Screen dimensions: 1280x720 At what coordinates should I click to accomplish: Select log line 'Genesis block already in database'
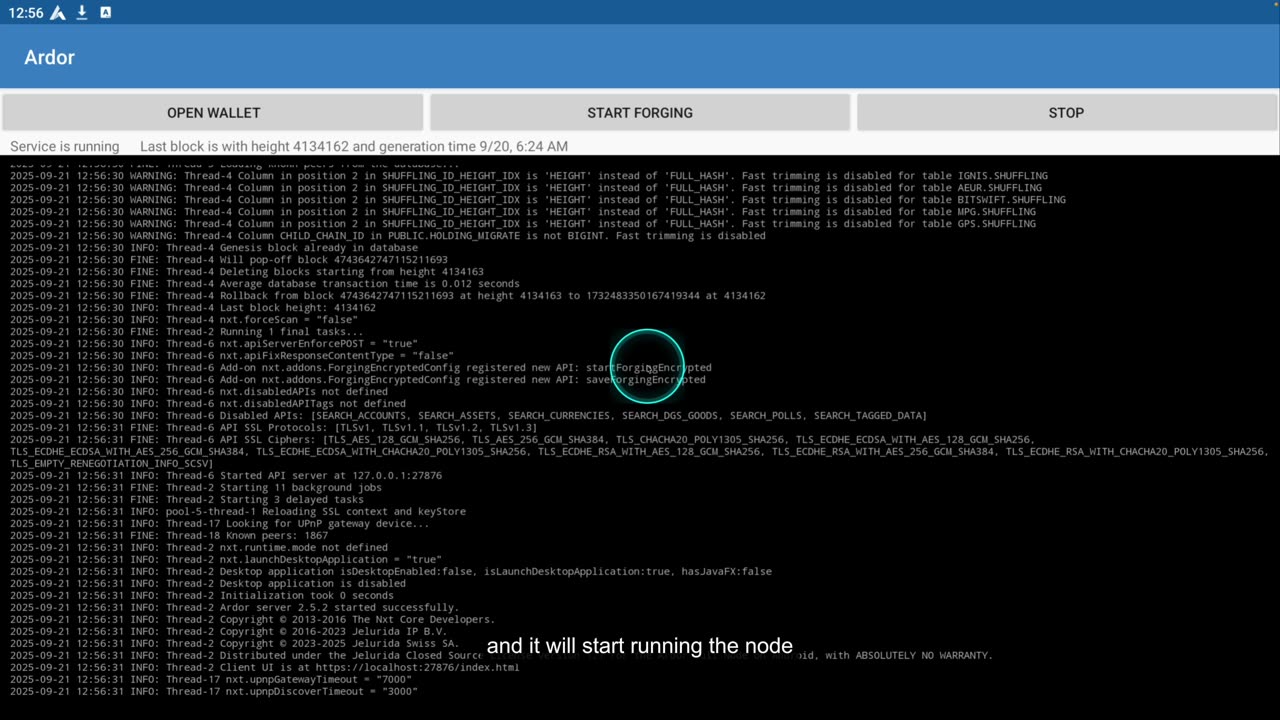pyautogui.click(x=214, y=248)
